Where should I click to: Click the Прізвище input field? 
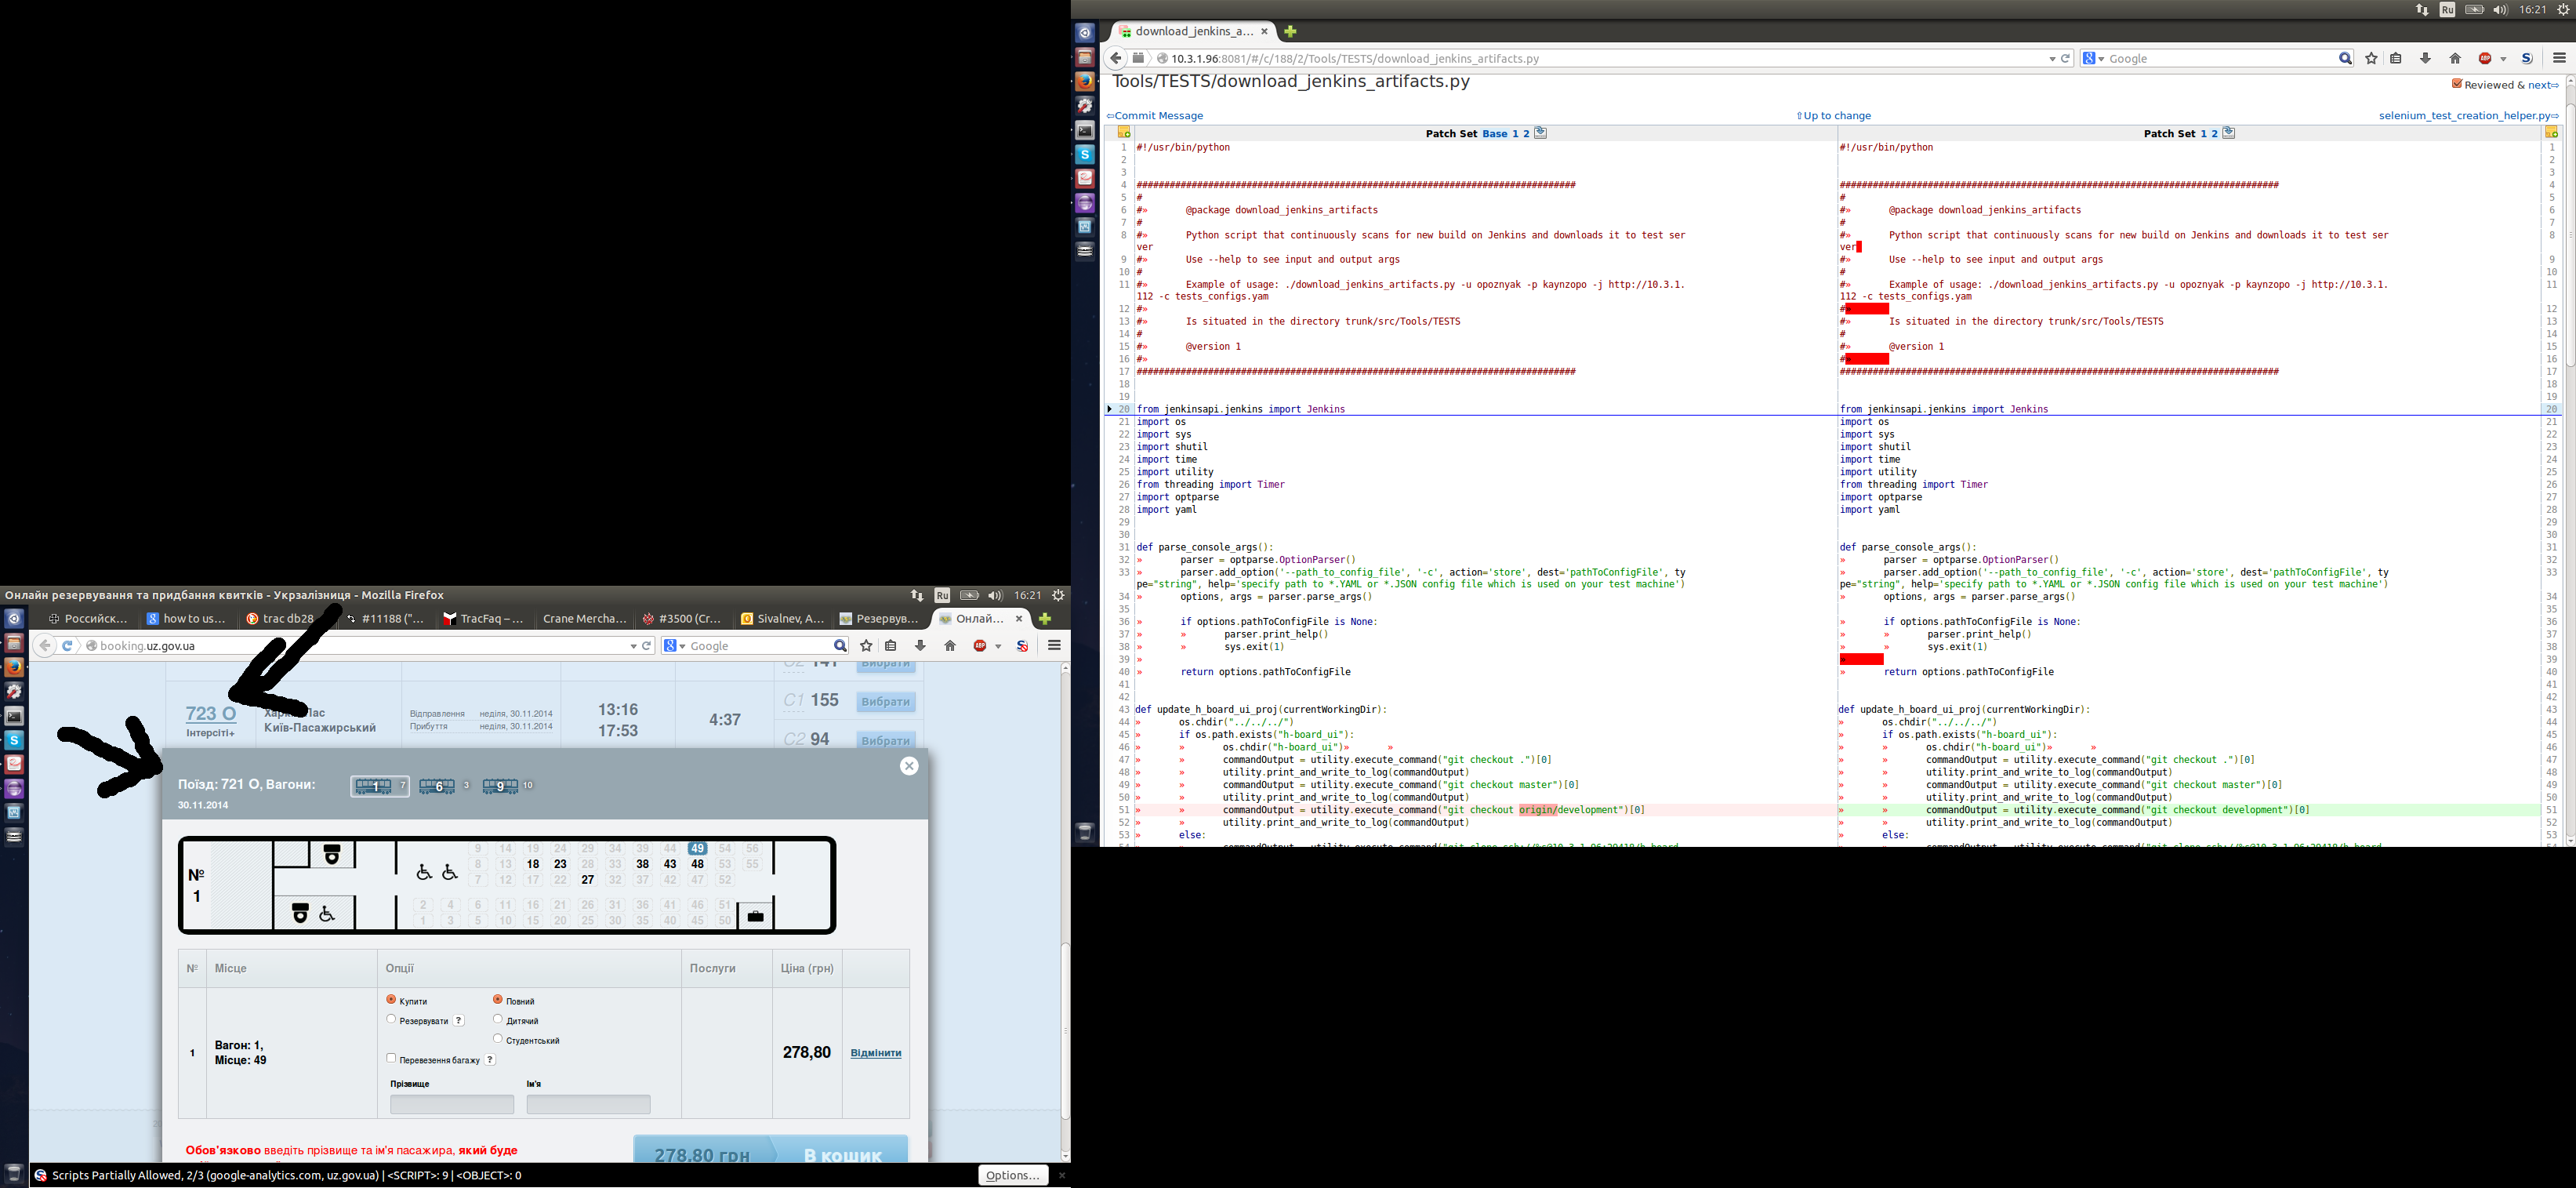(x=452, y=1105)
